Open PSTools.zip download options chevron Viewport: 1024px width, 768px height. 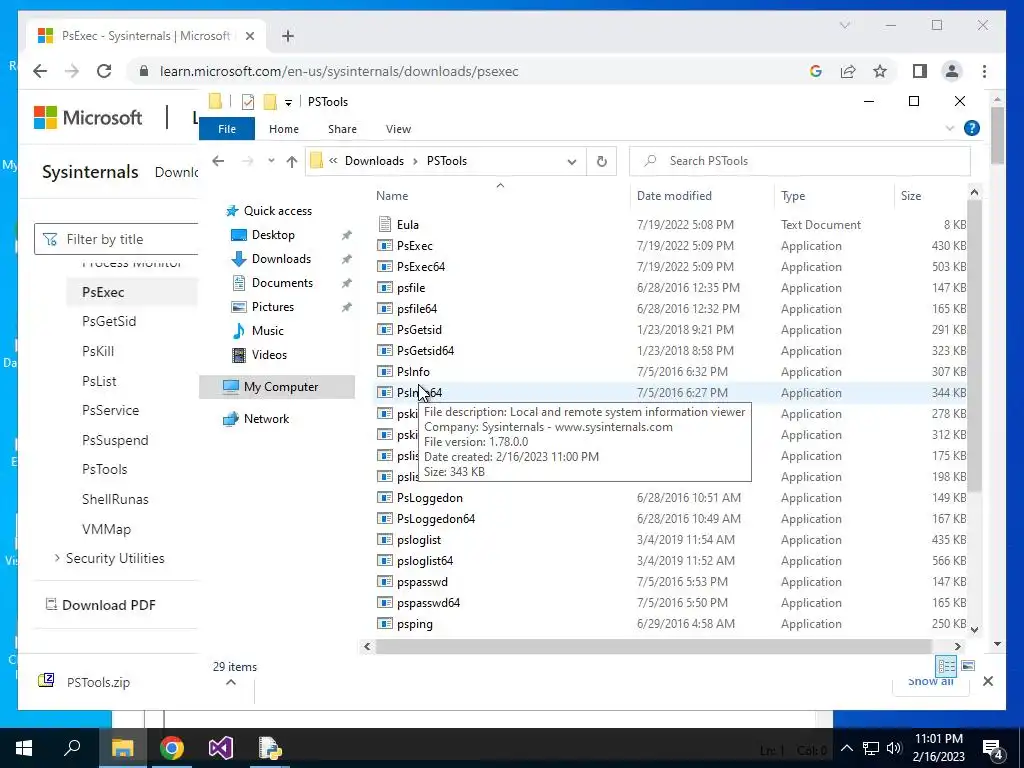[231, 682]
